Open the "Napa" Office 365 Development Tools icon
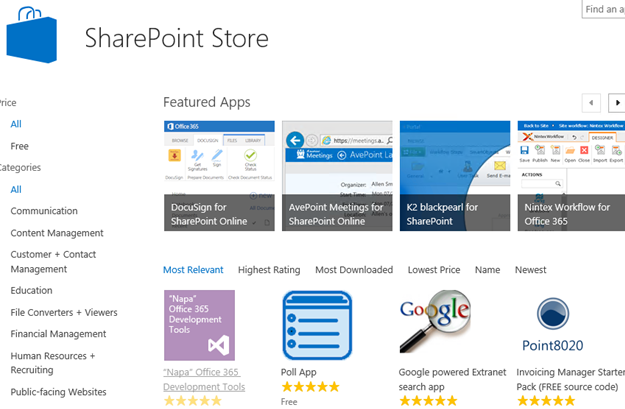This screenshot has width=625, height=409. [x=199, y=325]
